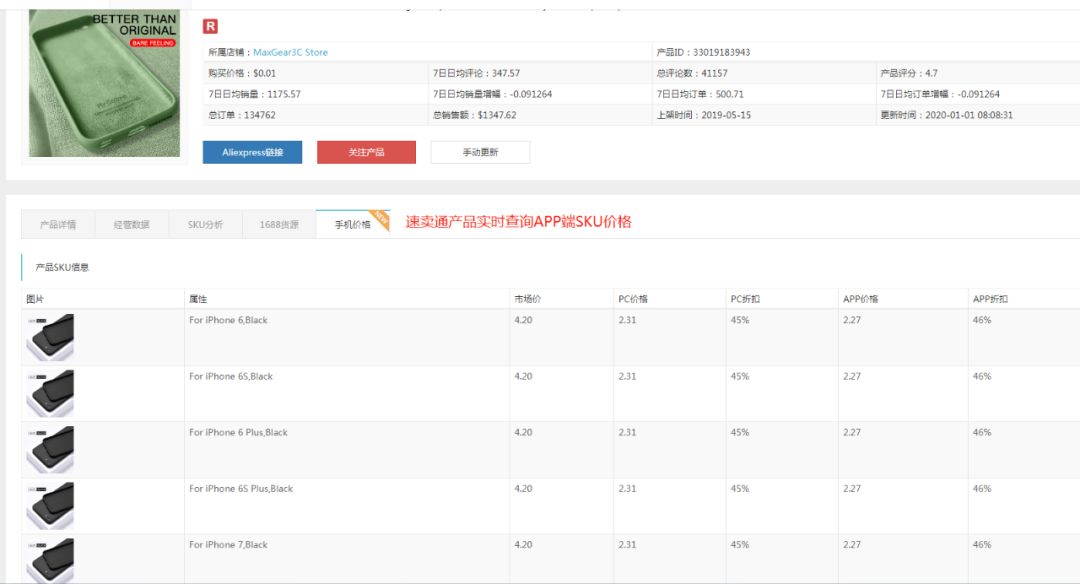Image resolution: width=1080 pixels, height=584 pixels.
Task: Click the 产品SKU信息 section heading
Action: tap(62, 267)
